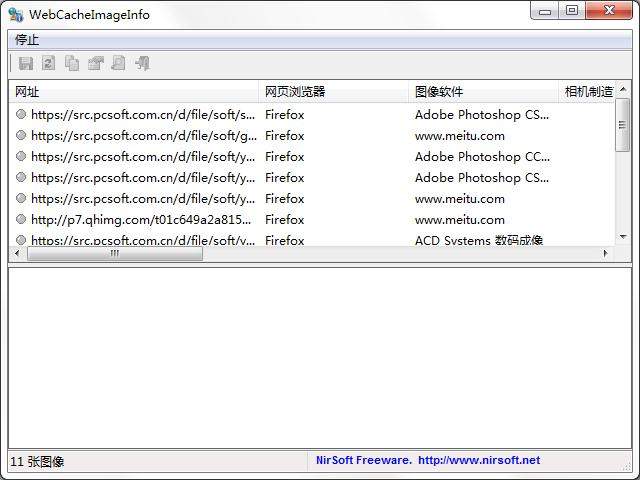The image size is (640, 480).
Task: Click Adobe Photoshop CS... in soft/s... row
Action: click(482, 115)
